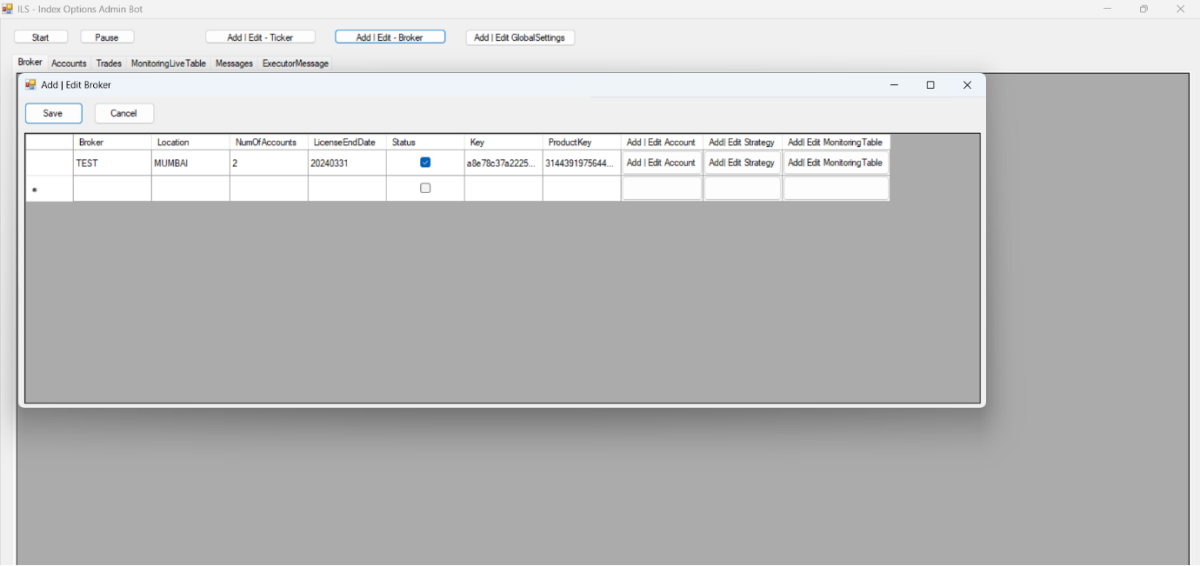Click the empty strategy button in new row
Viewport: 1200px width, 566px height.
click(742, 188)
